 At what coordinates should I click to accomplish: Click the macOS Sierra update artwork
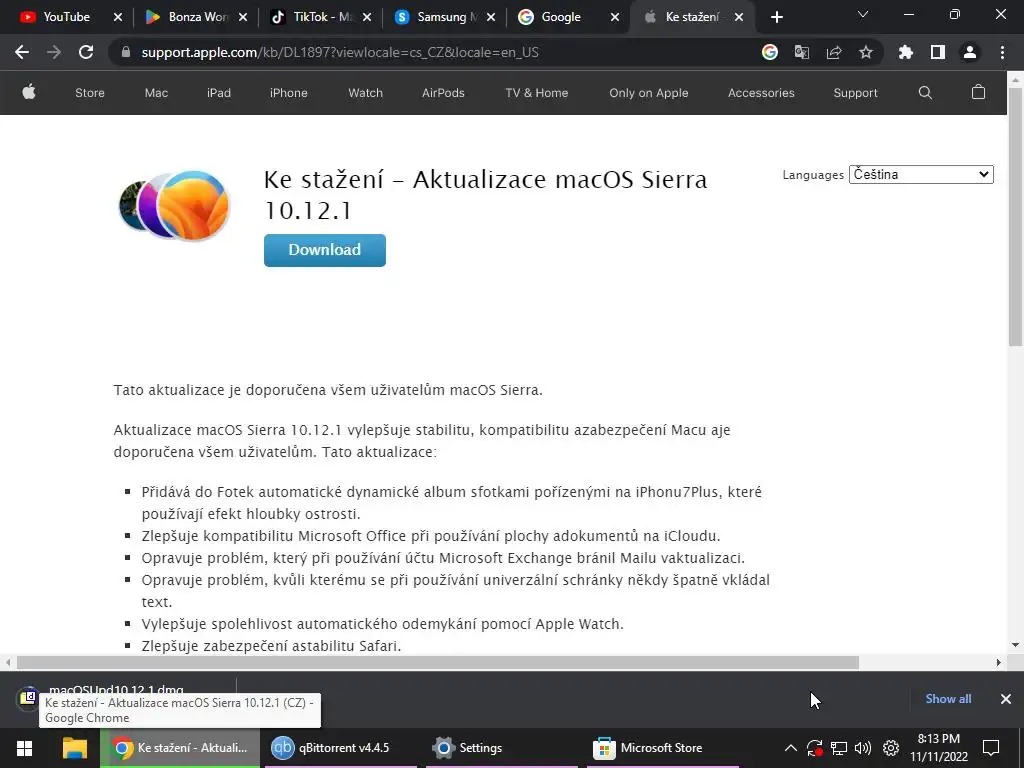(174, 204)
